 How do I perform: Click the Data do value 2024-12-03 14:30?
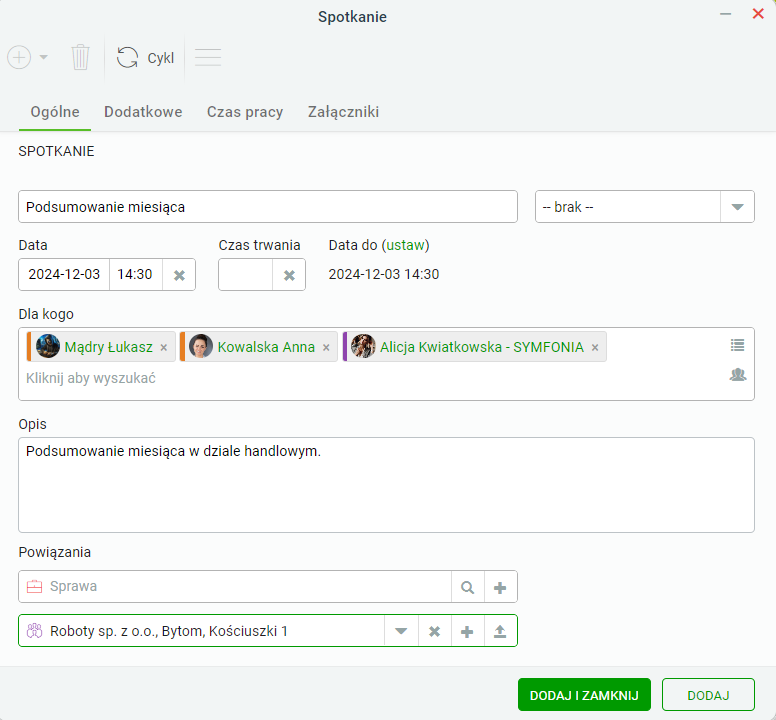coord(384,274)
